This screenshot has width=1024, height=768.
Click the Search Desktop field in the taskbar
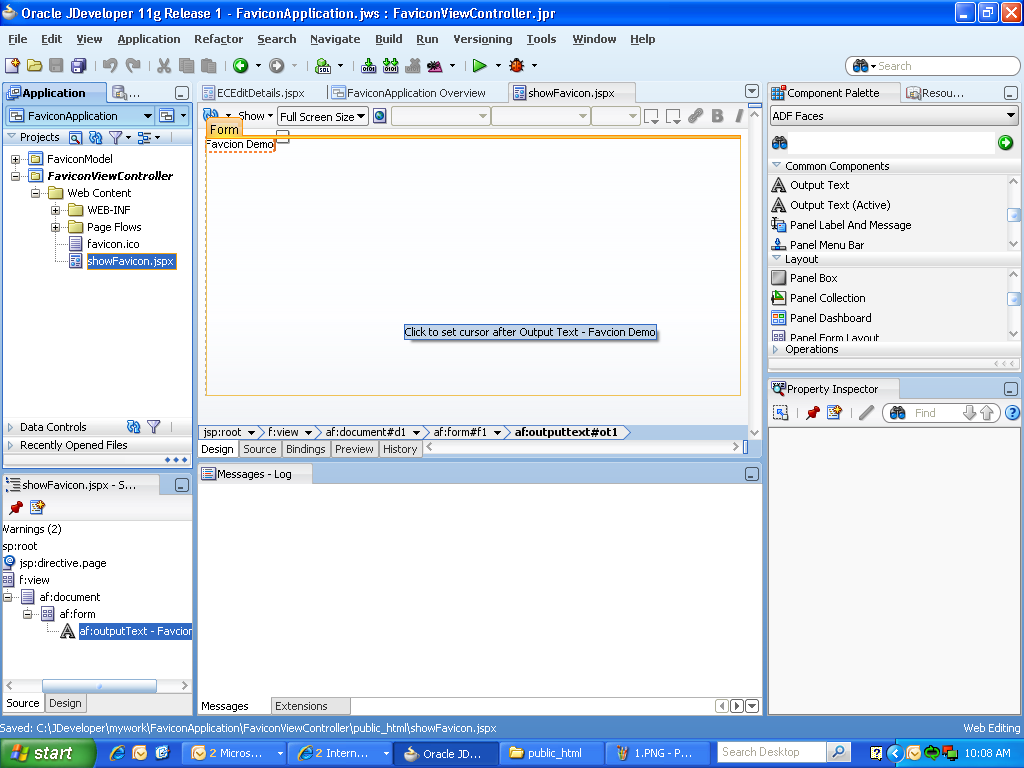[770, 752]
